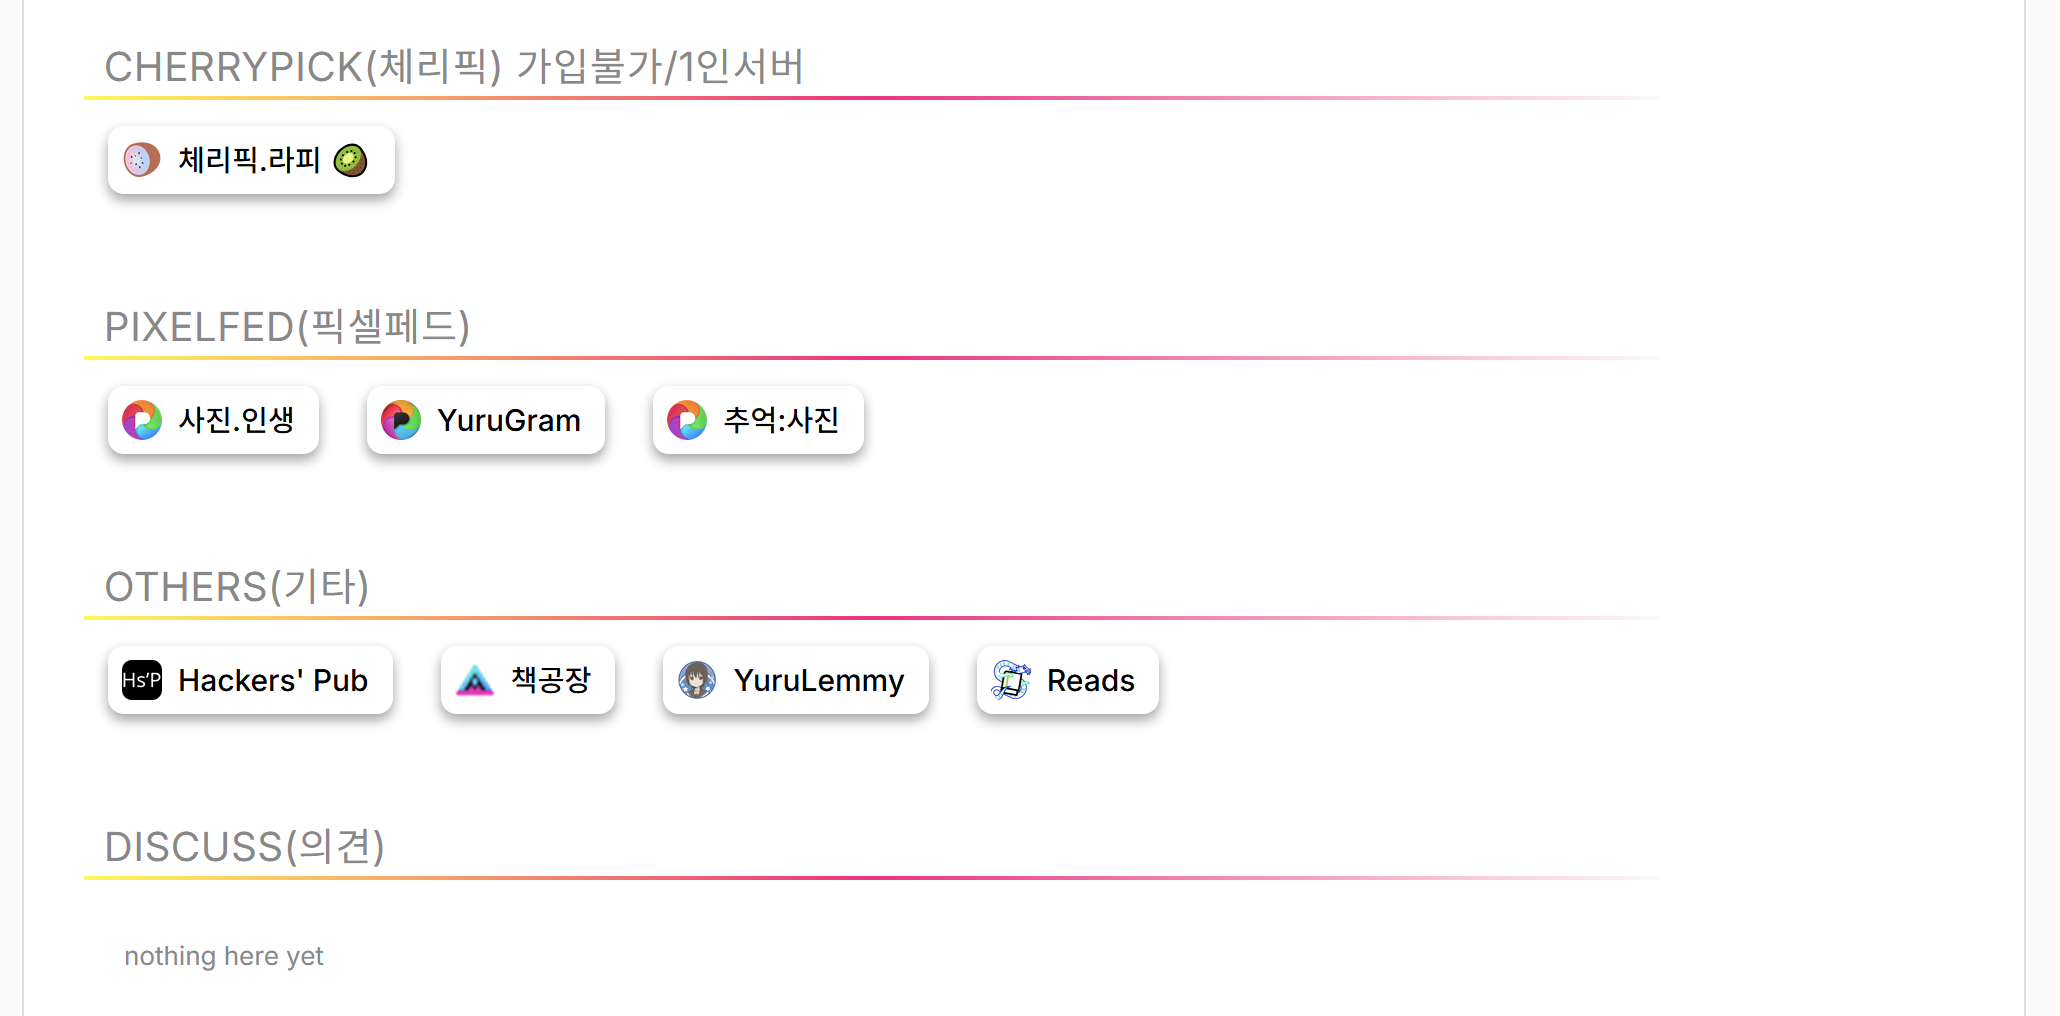Click the blue sketch icon beside Reads

point(1011,680)
